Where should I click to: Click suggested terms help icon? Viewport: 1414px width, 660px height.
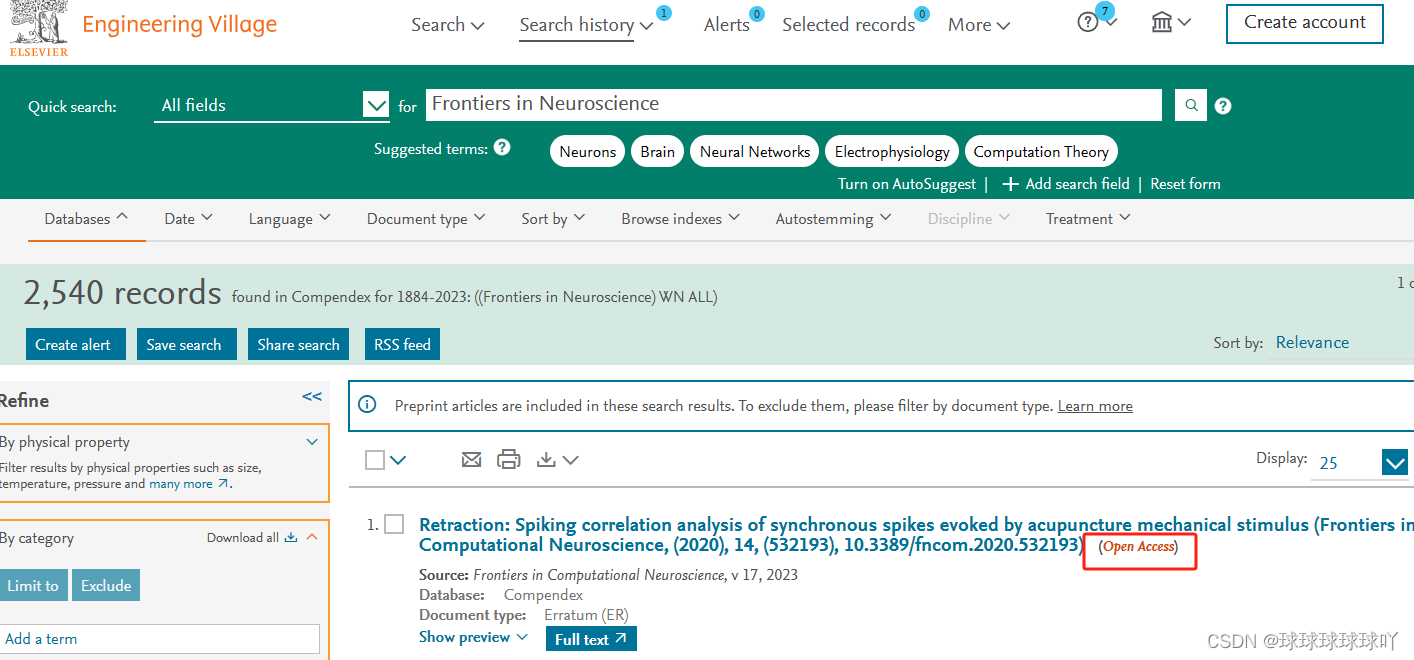click(x=502, y=147)
